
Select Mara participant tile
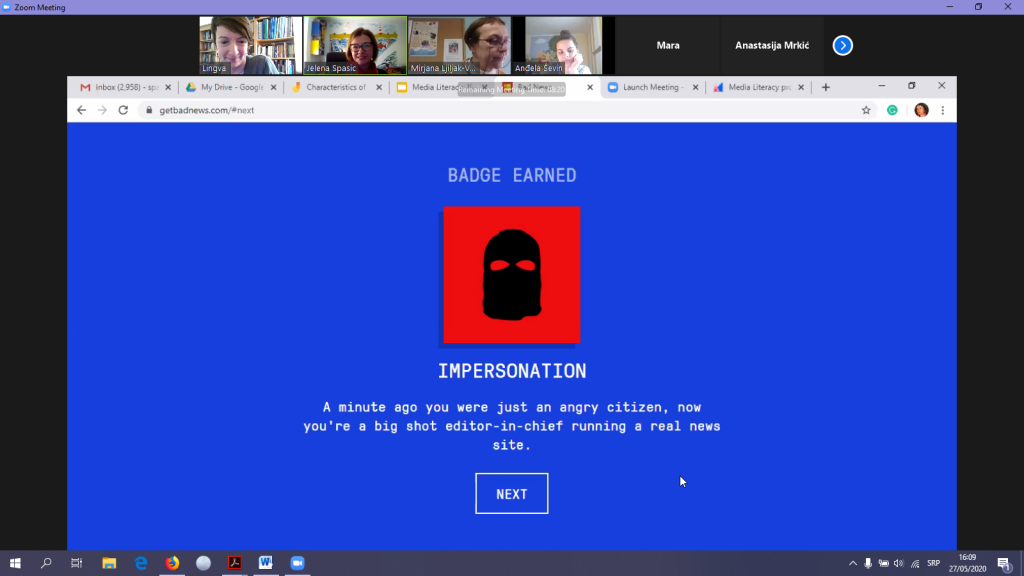(x=667, y=45)
